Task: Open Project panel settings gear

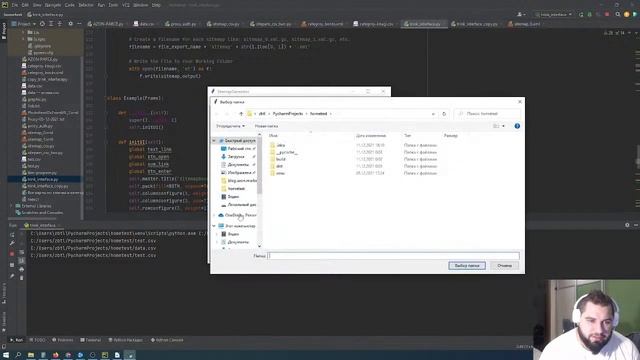Action: pos(71,24)
